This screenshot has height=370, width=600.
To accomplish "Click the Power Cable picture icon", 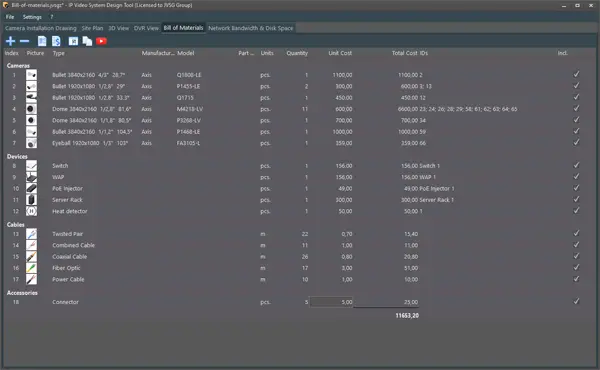I will (x=31, y=279).
